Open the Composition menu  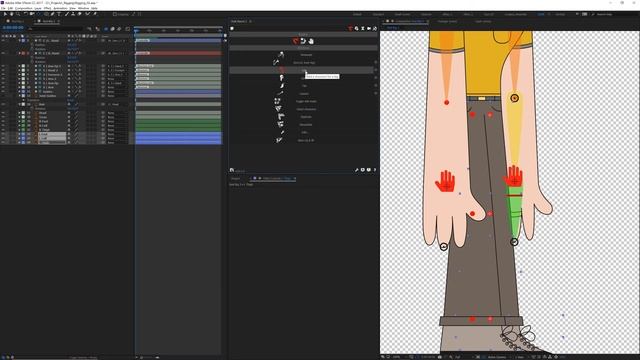pyautogui.click(x=23, y=8)
